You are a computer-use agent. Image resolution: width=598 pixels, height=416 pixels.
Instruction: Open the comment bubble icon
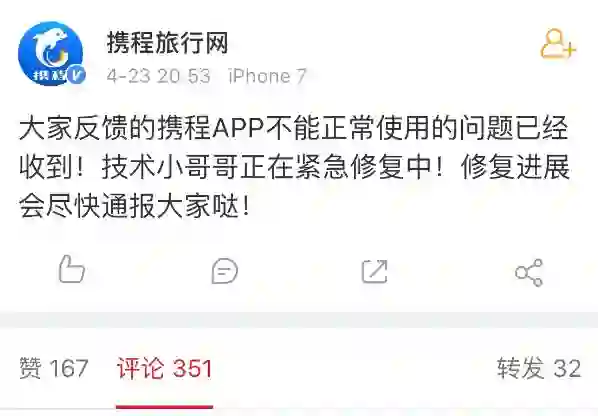point(225,271)
